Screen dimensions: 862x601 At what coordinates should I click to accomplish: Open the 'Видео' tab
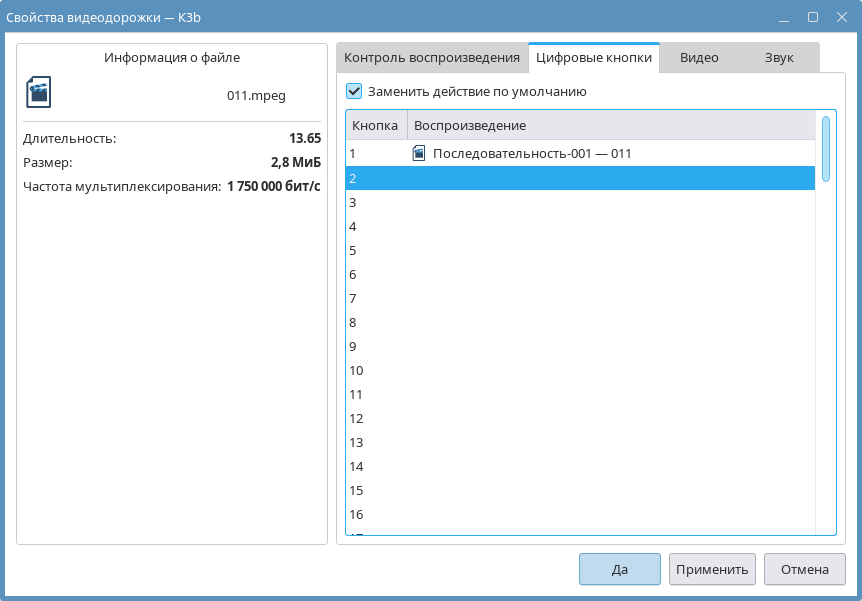click(699, 58)
